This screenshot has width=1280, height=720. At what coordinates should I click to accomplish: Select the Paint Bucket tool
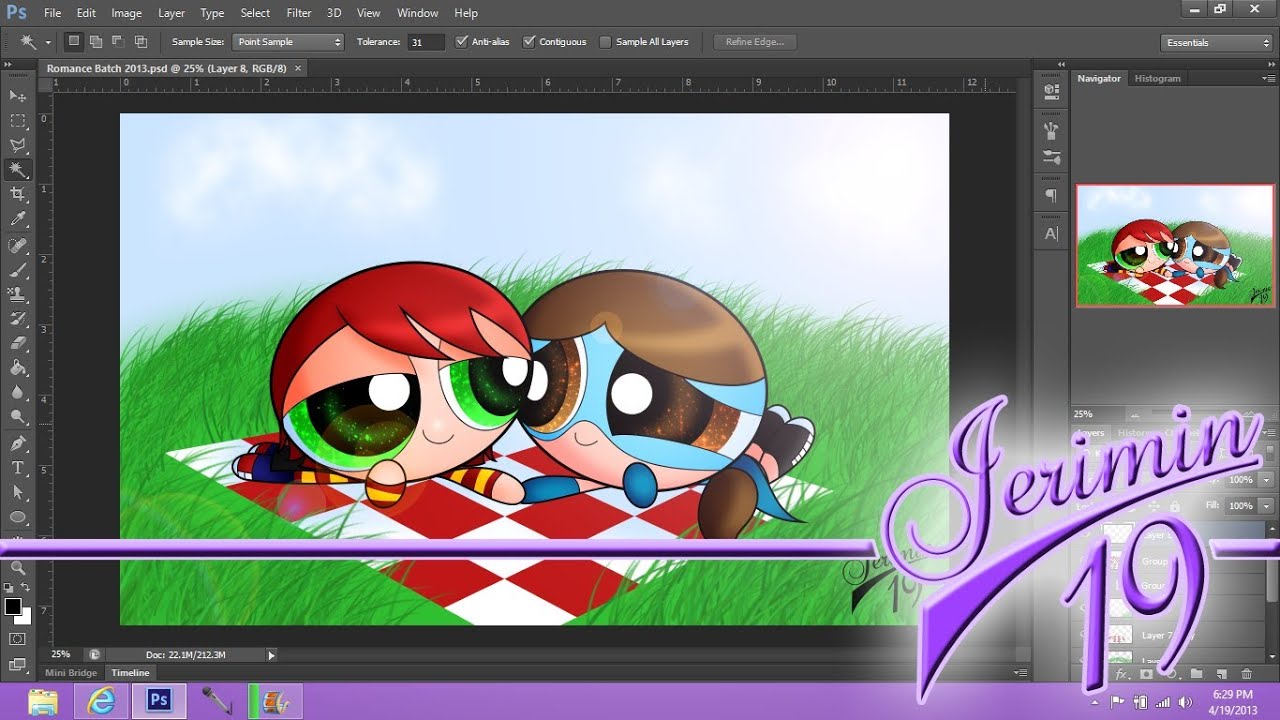click(18, 368)
